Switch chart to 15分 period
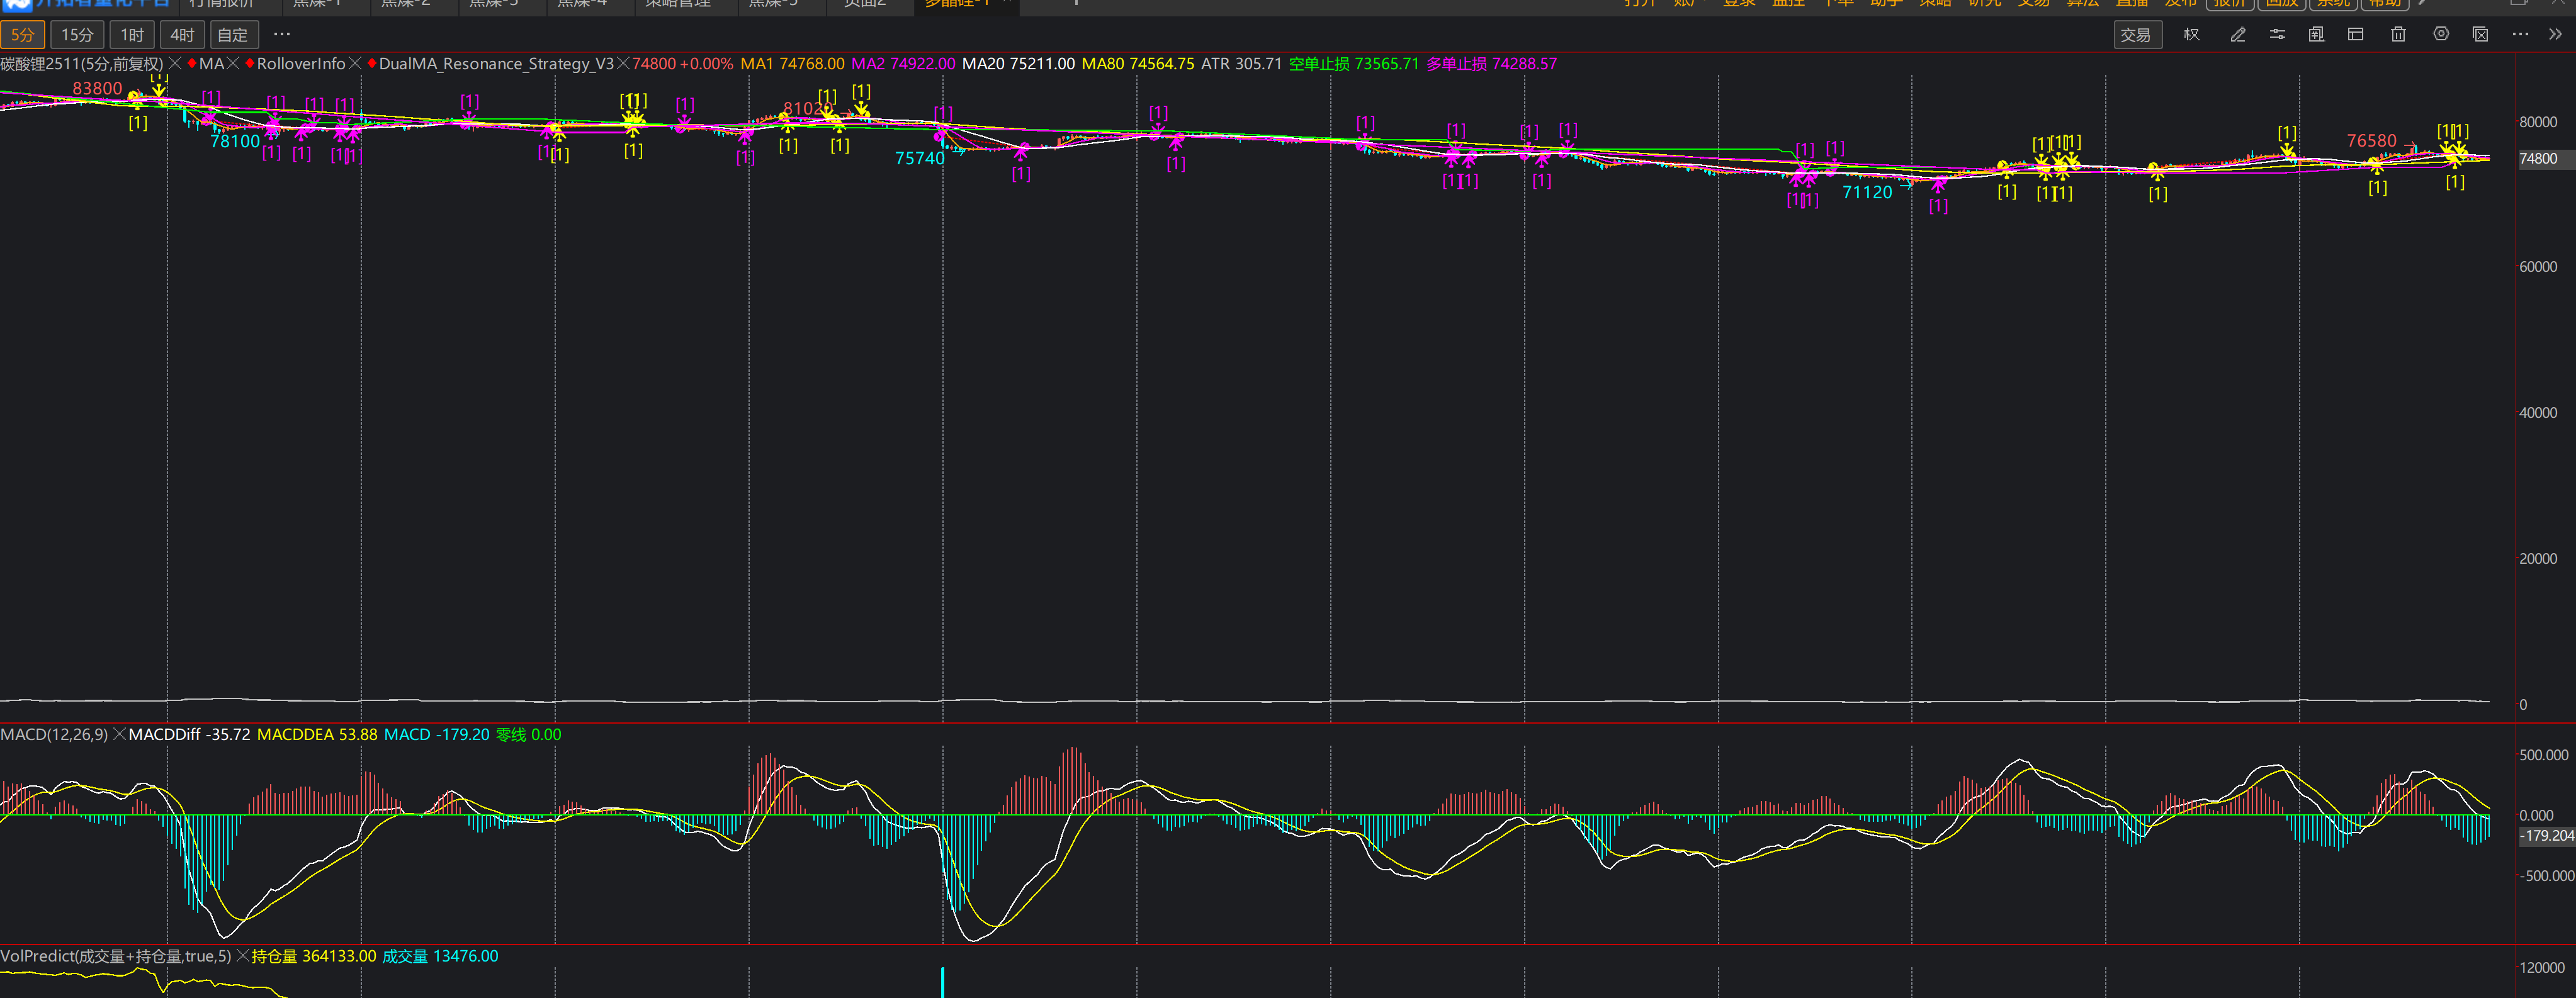Viewport: 2576px width, 998px height. click(x=77, y=35)
